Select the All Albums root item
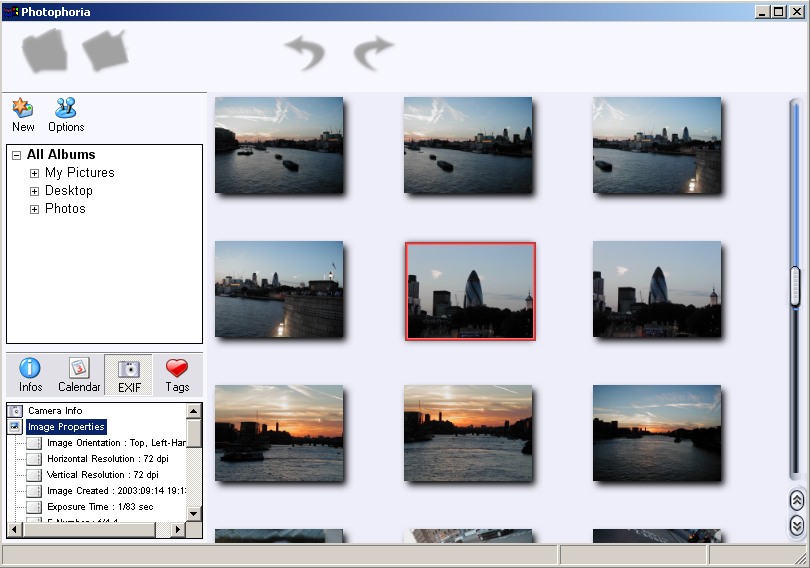Viewport: 810px width, 568px height. click(61, 154)
